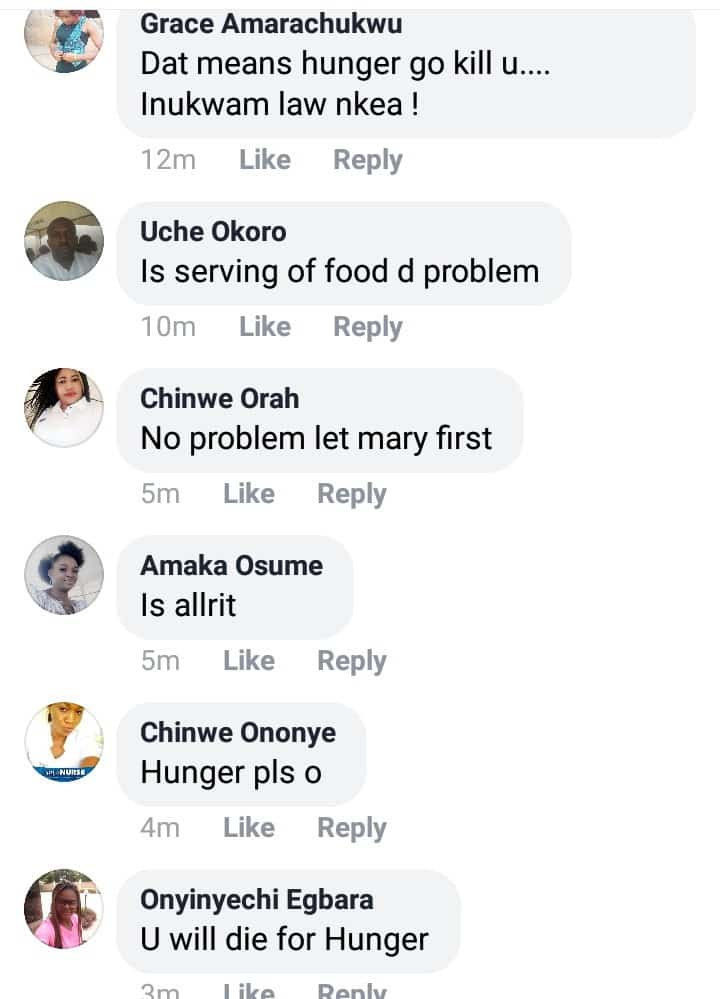The height and width of the screenshot is (999, 720).
Task: Reply to Uche Okoro's comment
Action: 367,327
